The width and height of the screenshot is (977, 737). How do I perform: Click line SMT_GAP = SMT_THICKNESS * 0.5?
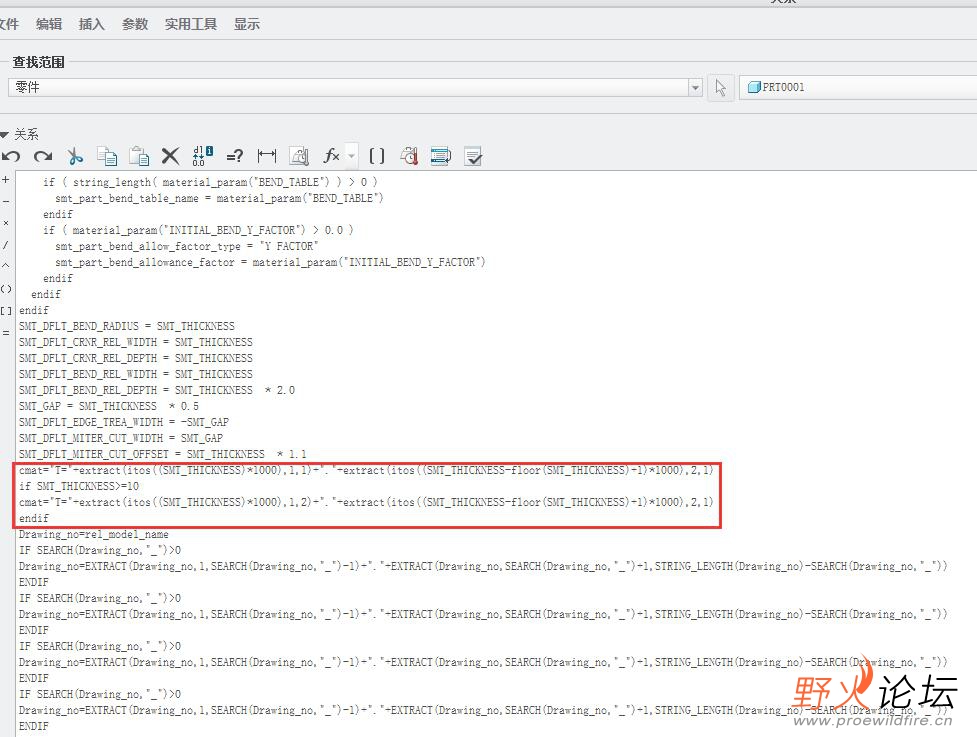coord(108,406)
